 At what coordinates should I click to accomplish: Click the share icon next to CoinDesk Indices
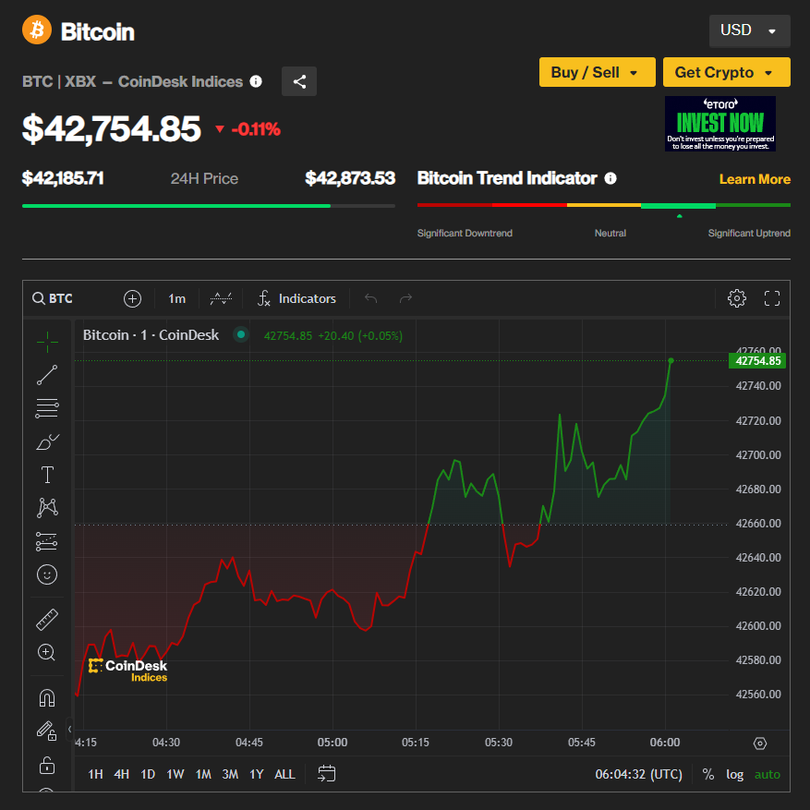[x=299, y=81]
